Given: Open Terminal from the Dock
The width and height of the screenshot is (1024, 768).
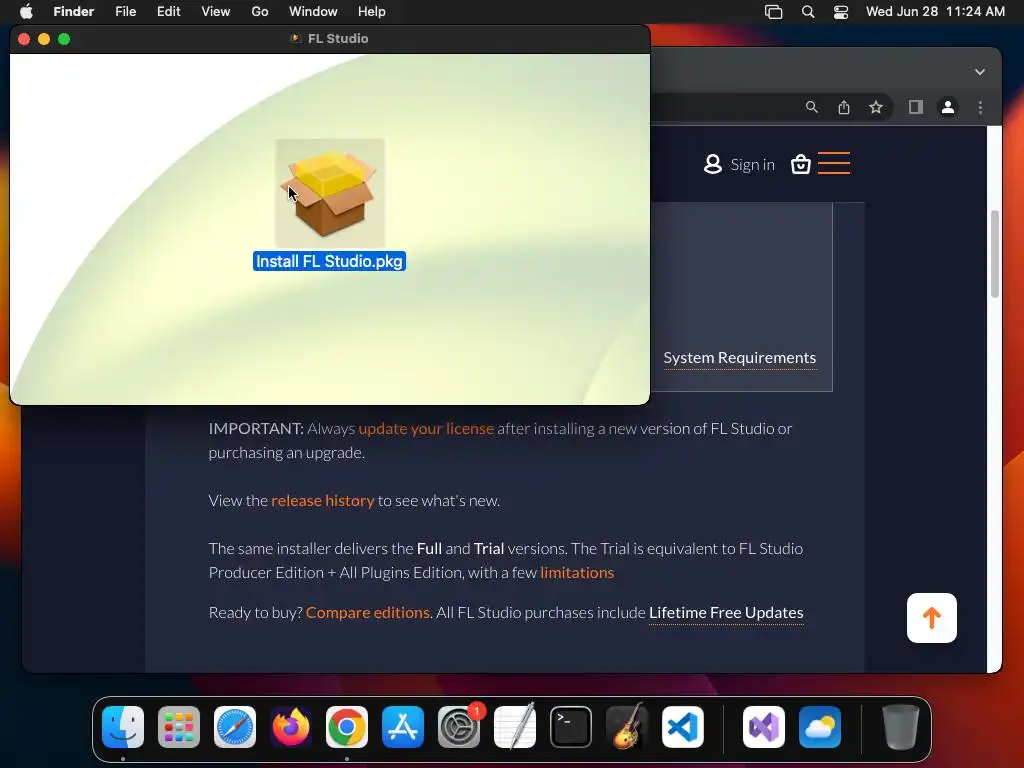Looking at the screenshot, I should (571, 726).
